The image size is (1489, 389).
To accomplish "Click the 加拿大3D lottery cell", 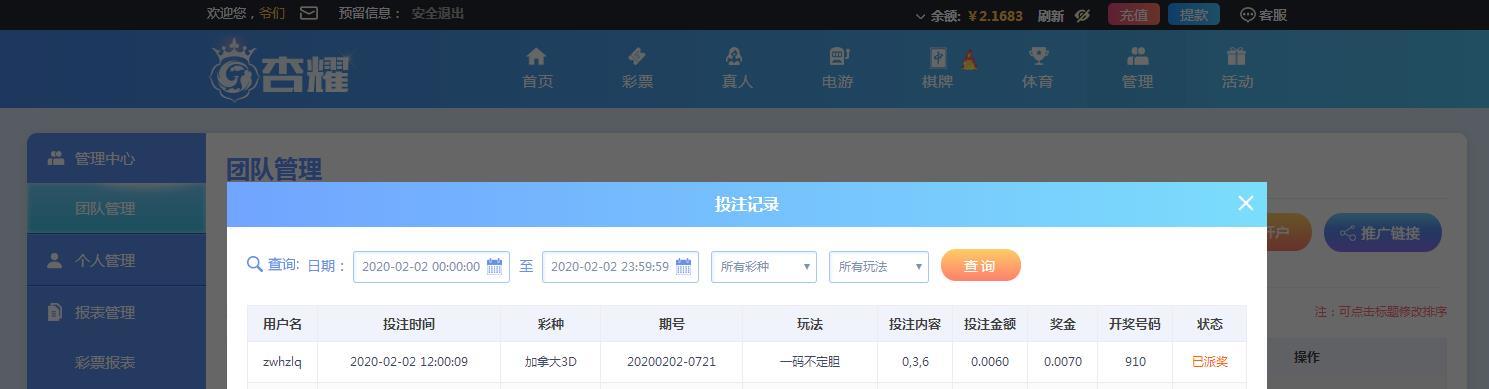I will [551, 362].
